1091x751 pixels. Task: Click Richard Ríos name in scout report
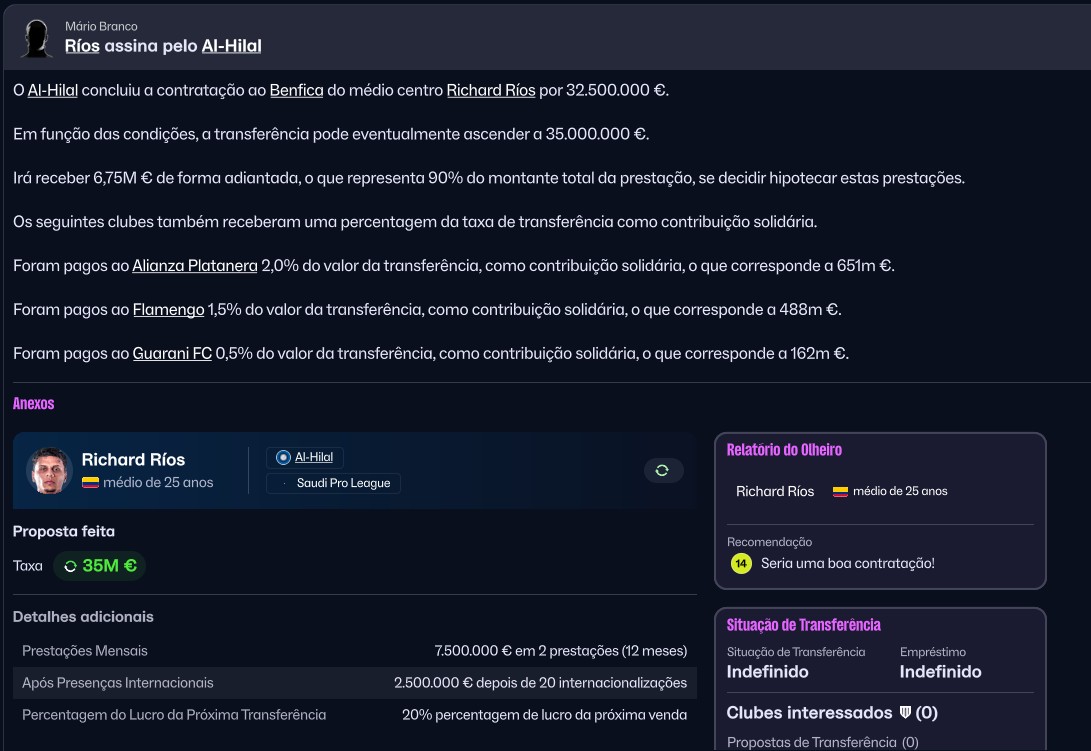point(775,491)
